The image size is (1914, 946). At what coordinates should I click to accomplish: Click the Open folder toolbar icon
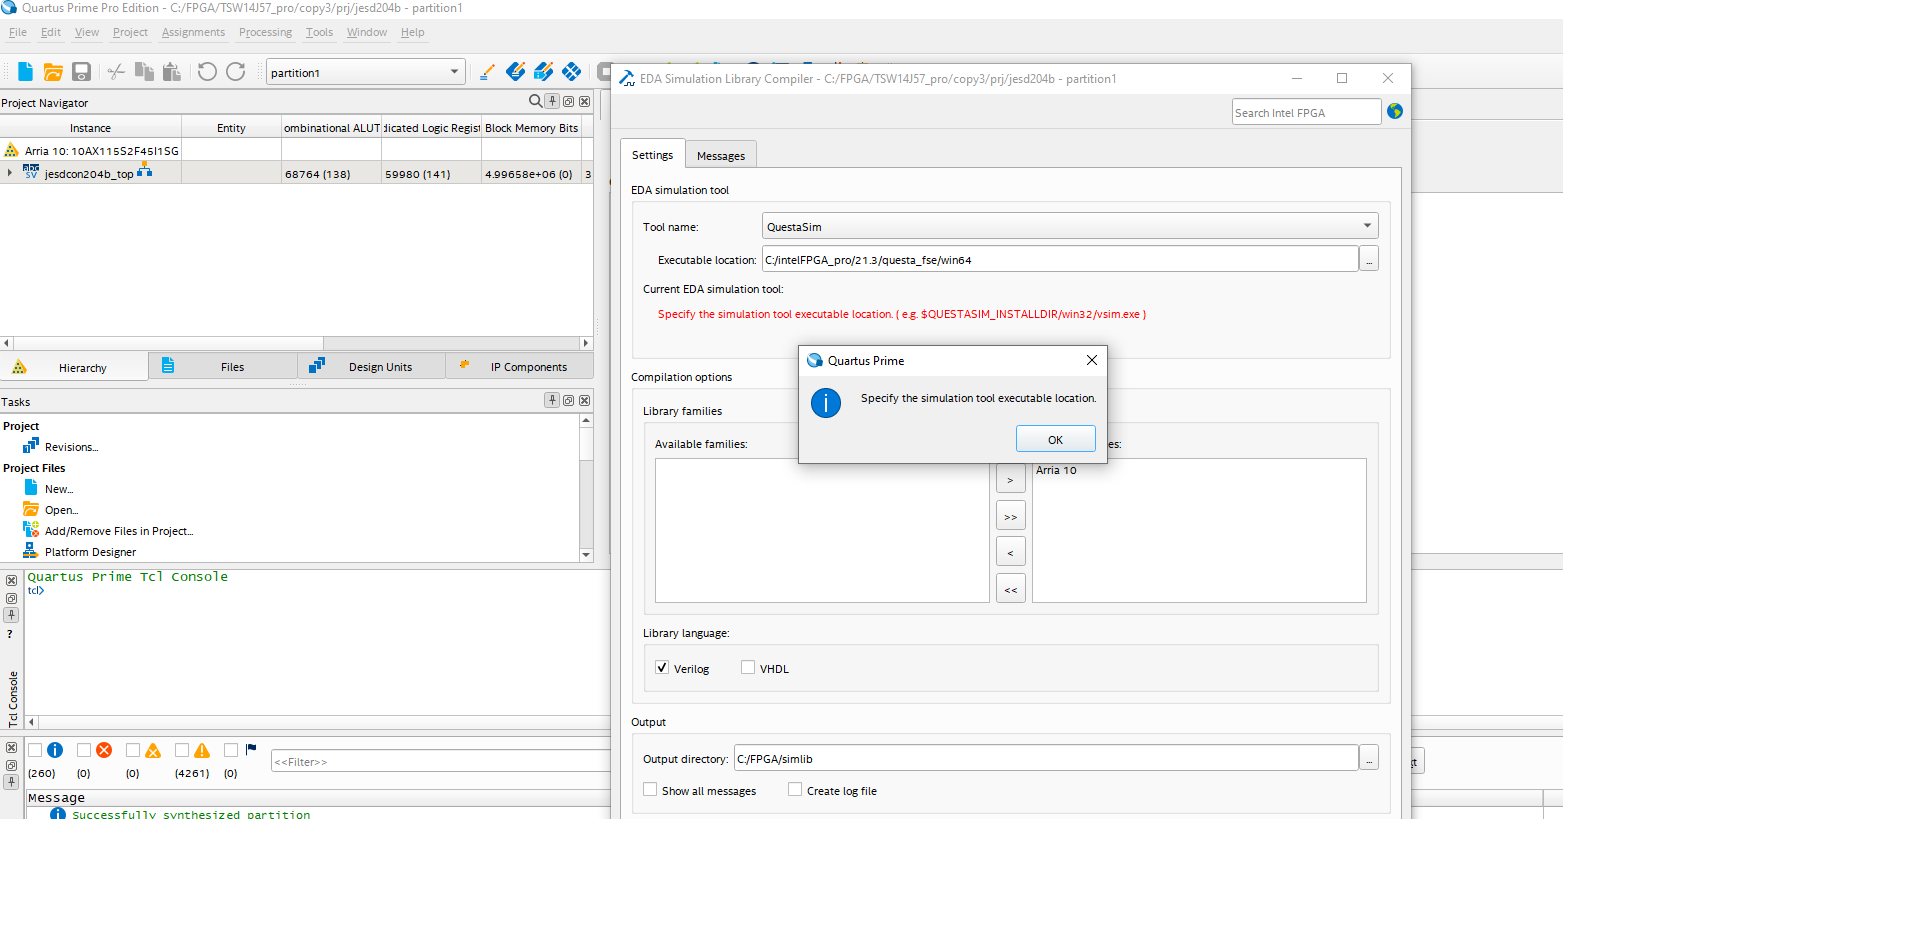point(53,72)
